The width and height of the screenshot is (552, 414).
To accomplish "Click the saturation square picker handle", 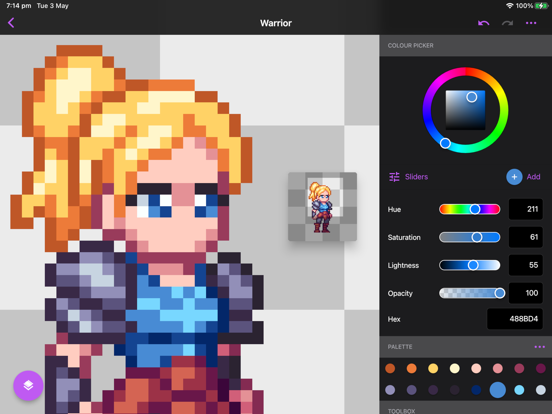I will tap(472, 97).
